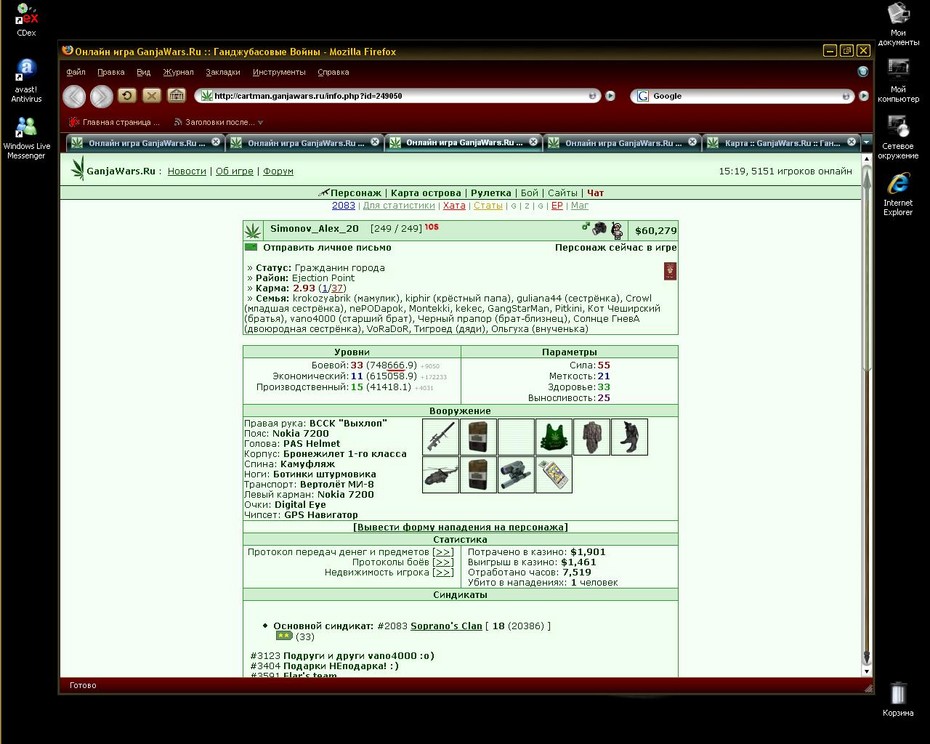Open the tab list dropdown arrow
This screenshot has height=744, width=930.
[x=867, y=142]
